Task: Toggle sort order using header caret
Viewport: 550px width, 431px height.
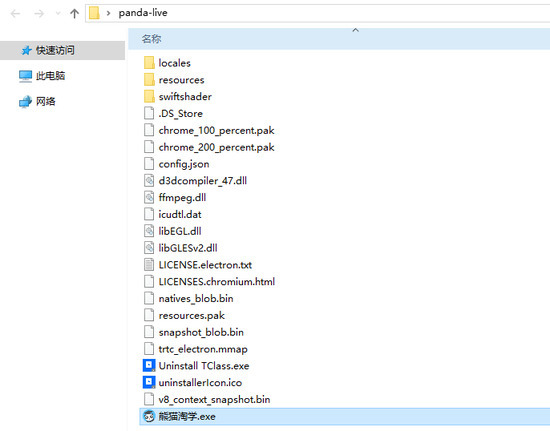Action: tap(355, 30)
